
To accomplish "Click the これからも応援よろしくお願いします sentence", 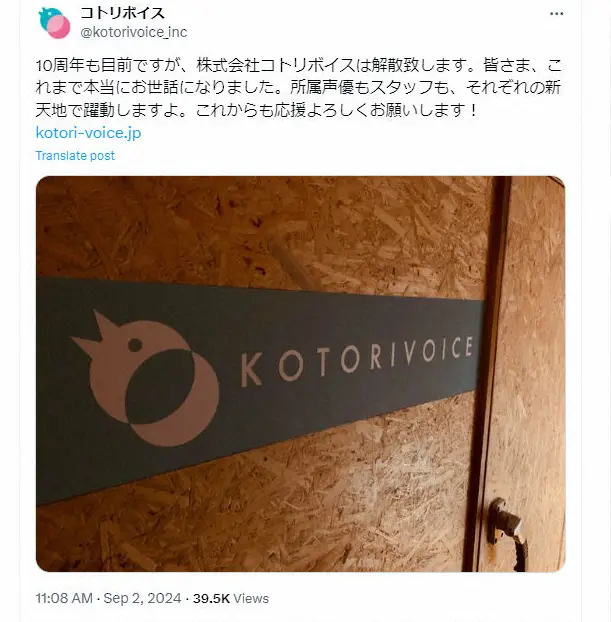I will pos(336,110).
